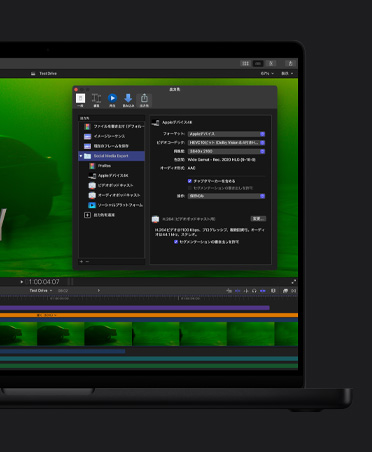Screen dimensions: 372x452
Task: Select the first export-file default destination row
Action: pyautogui.click(x=112, y=127)
